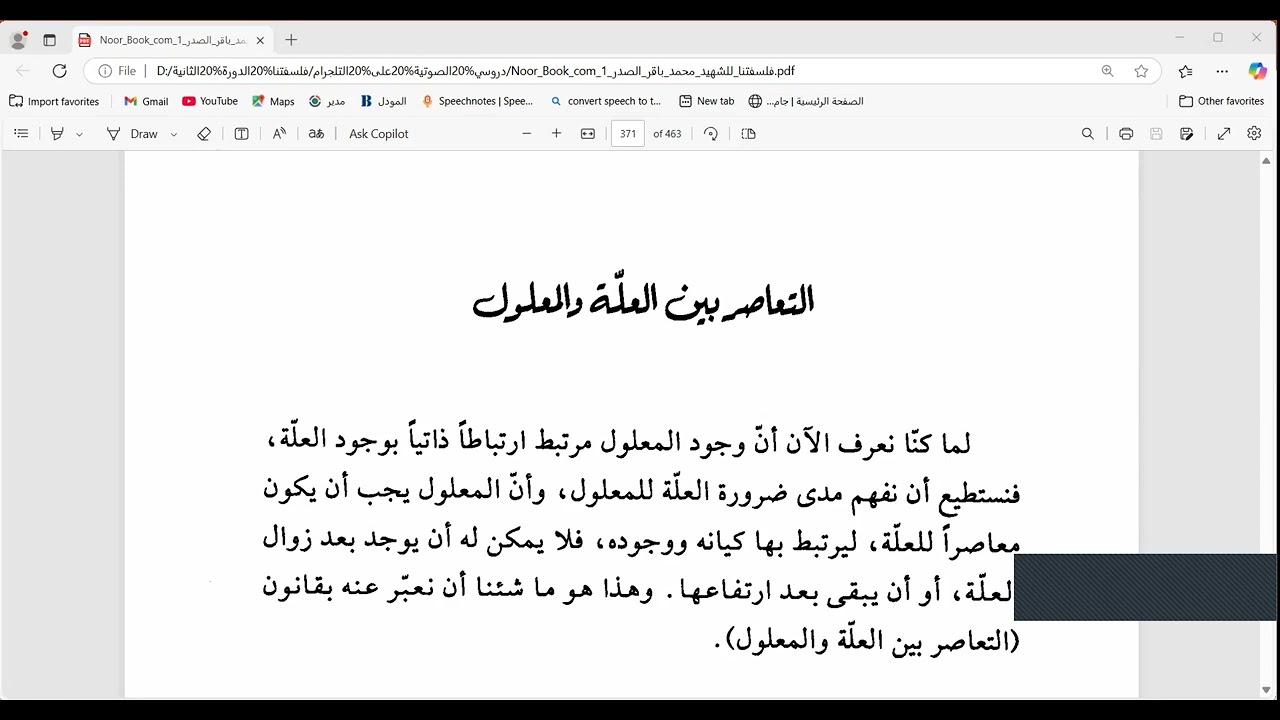Activate the Draw tool
Screen dimensions: 1280x720
click(132, 134)
